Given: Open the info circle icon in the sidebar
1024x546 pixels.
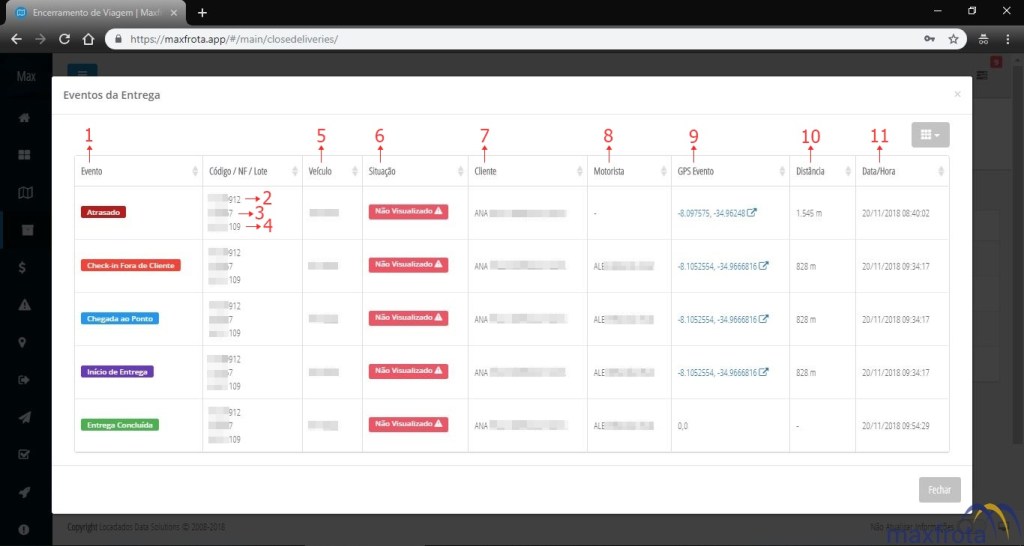Looking at the screenshot, I should pos(25,528).
